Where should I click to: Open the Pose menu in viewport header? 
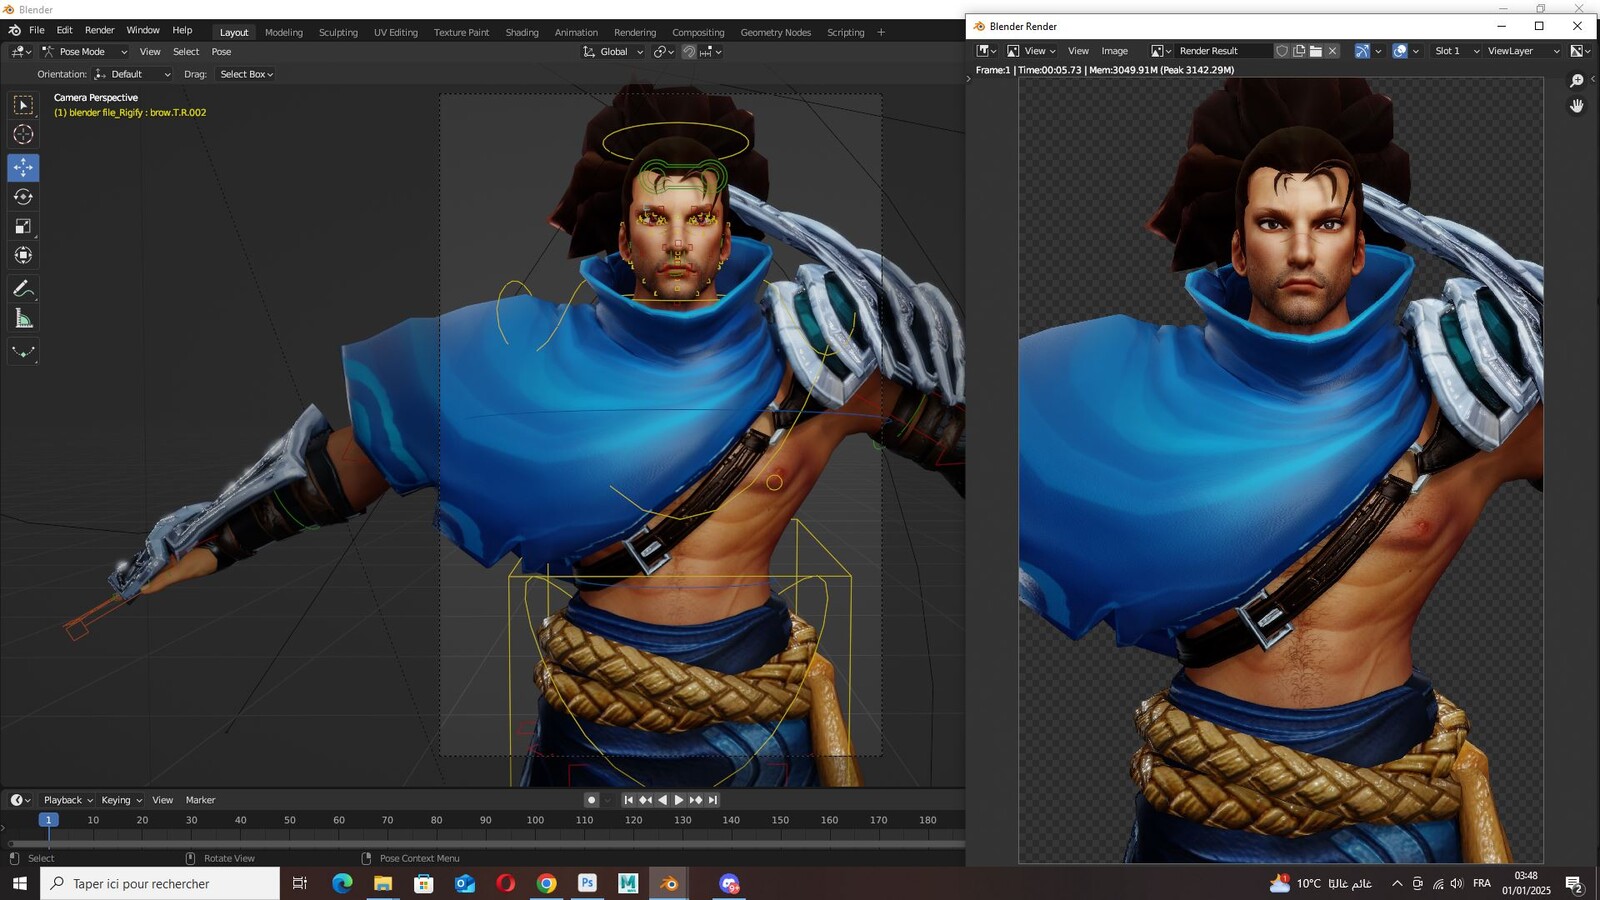pos(221,52)
